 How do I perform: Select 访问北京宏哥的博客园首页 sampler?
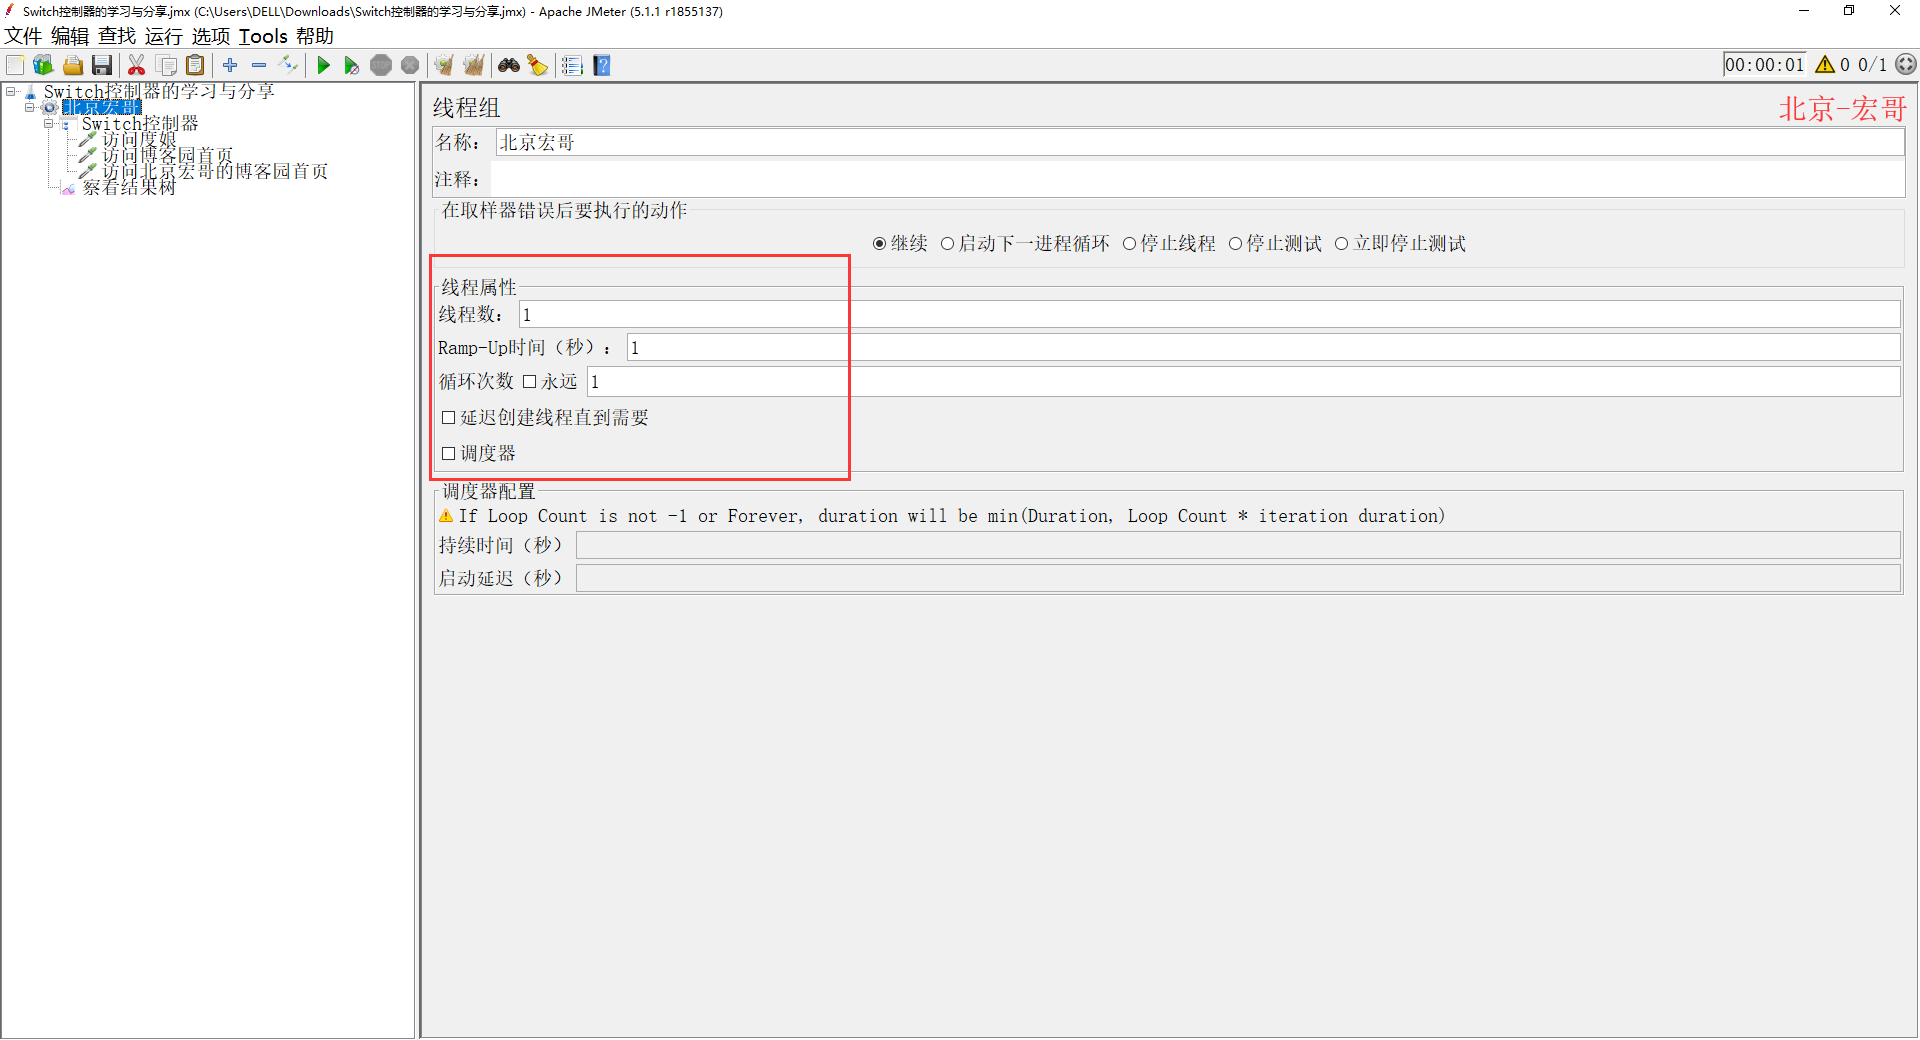tap(215, 171)
